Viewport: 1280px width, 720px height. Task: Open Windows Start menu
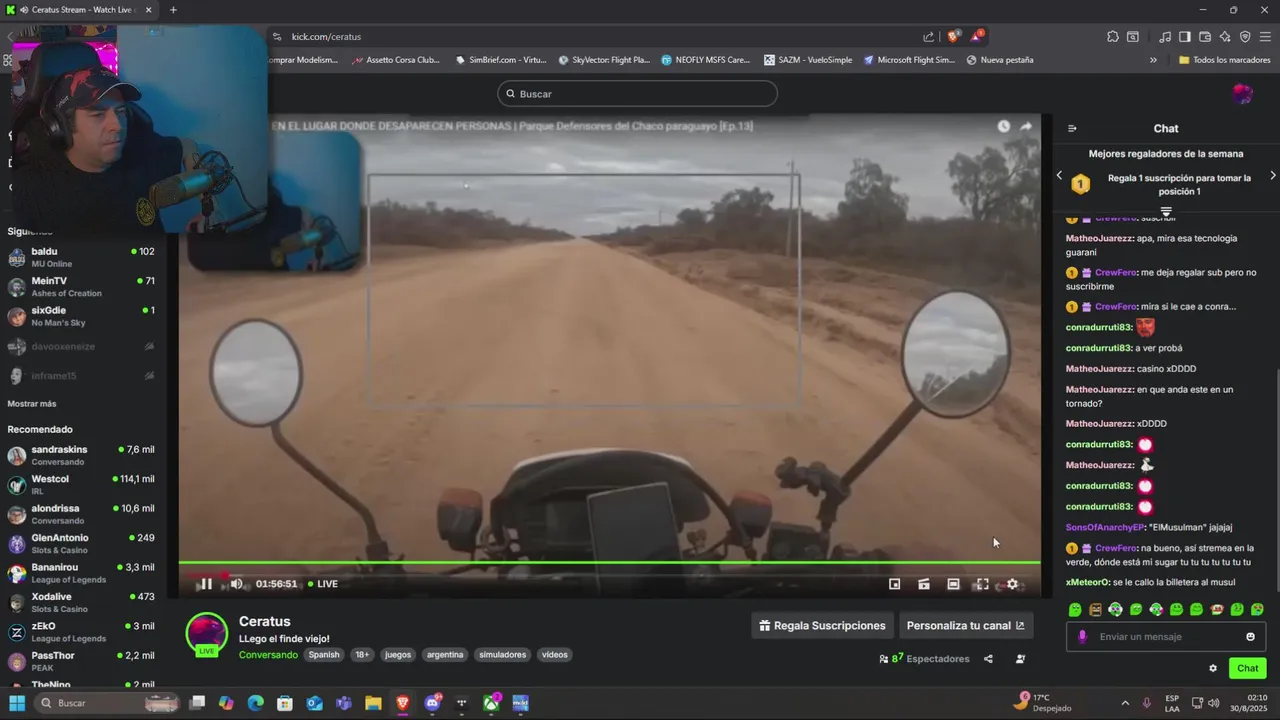pyautogui.click(x=17, y=703)
